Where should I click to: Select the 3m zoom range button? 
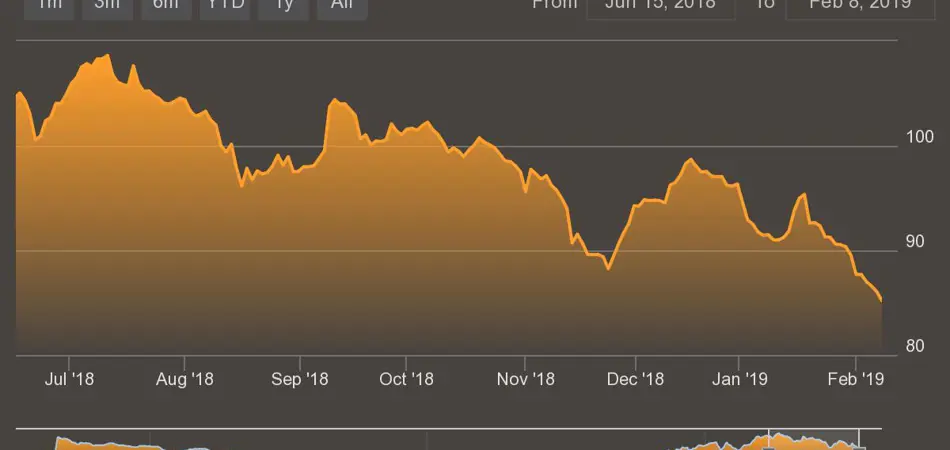click(107, 6)
